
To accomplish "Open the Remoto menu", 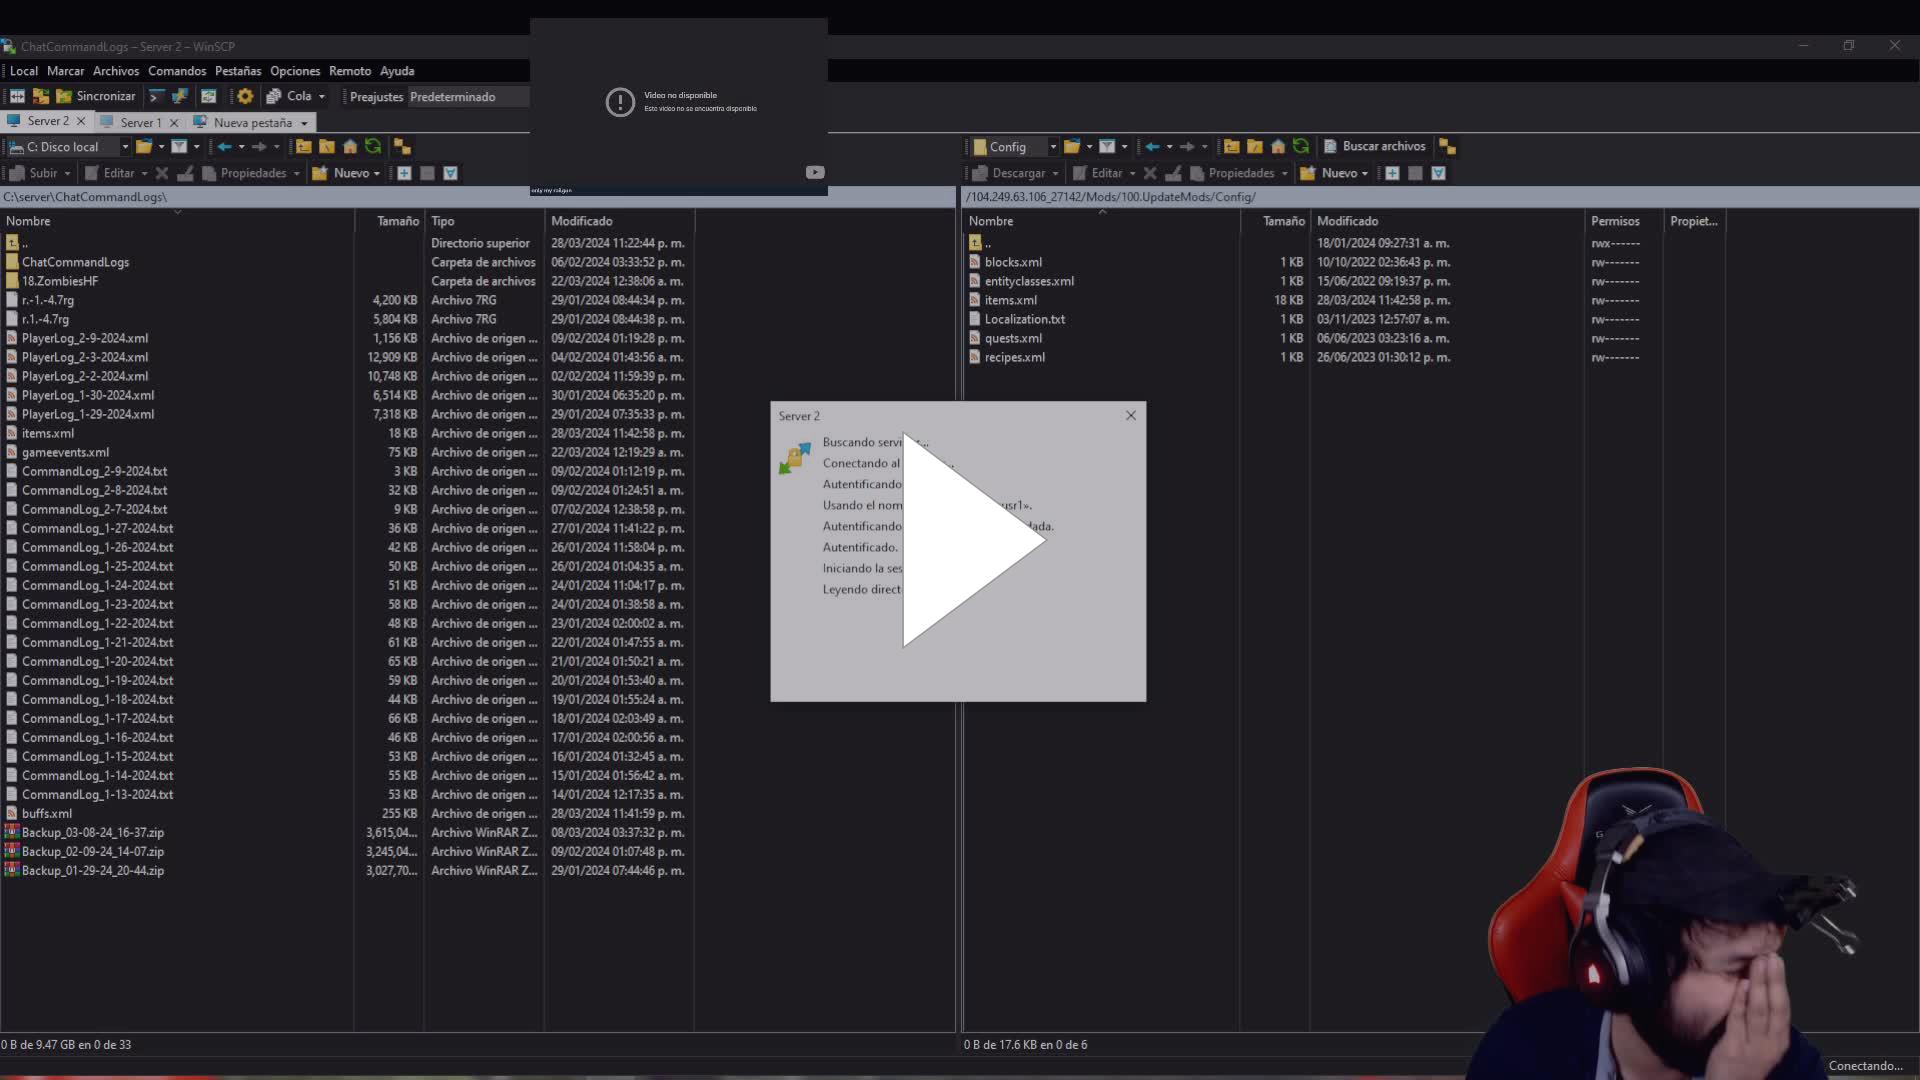I will click(350, 71).
